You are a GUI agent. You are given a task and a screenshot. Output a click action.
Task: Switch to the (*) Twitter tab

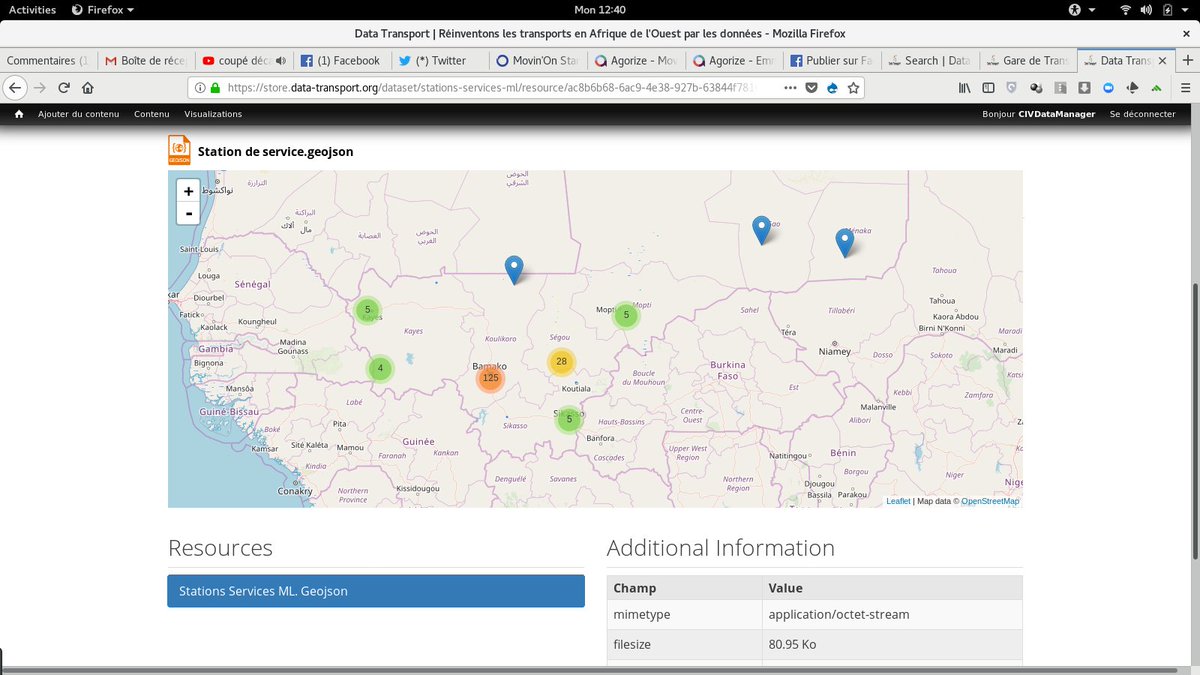click(x=439, y=61)
